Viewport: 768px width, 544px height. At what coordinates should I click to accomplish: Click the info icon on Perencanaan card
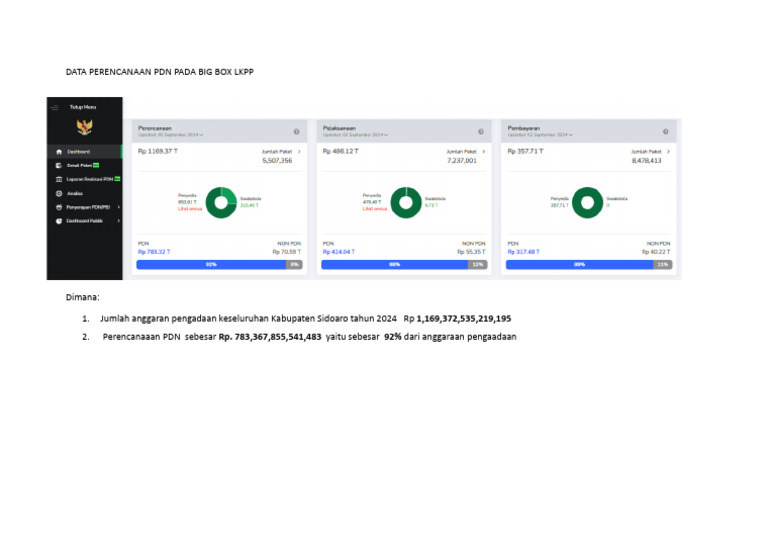(x=296, y=132)
